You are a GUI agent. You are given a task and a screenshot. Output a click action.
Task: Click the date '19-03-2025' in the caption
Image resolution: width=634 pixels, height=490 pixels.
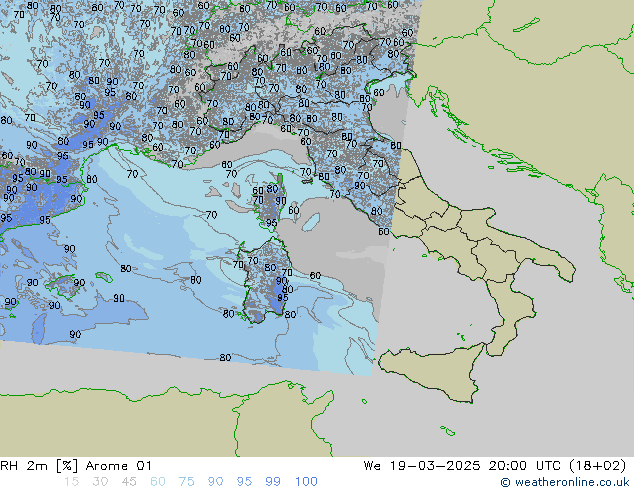[x=435, y=466]
